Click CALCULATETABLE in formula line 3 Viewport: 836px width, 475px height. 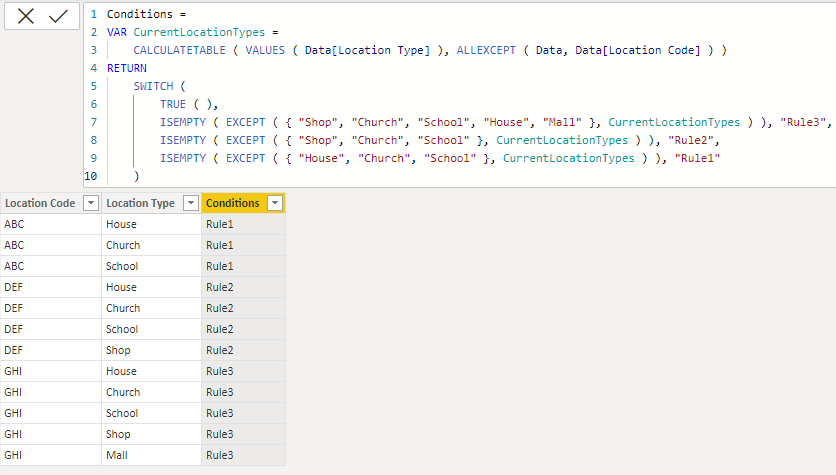pyautogui.click(x=179, y=51)
